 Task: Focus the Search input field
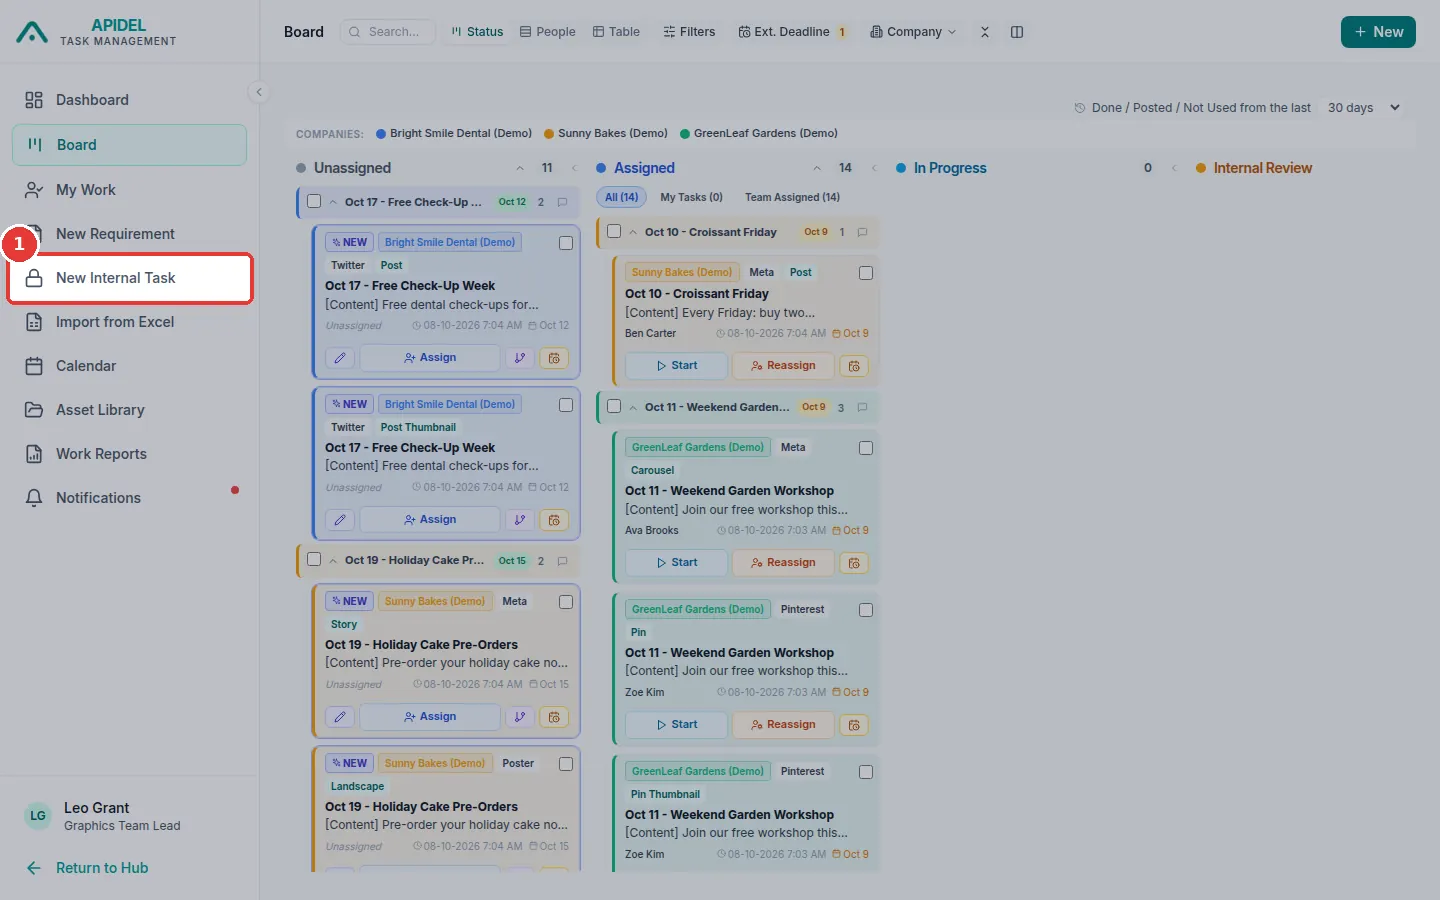[388, 32]
